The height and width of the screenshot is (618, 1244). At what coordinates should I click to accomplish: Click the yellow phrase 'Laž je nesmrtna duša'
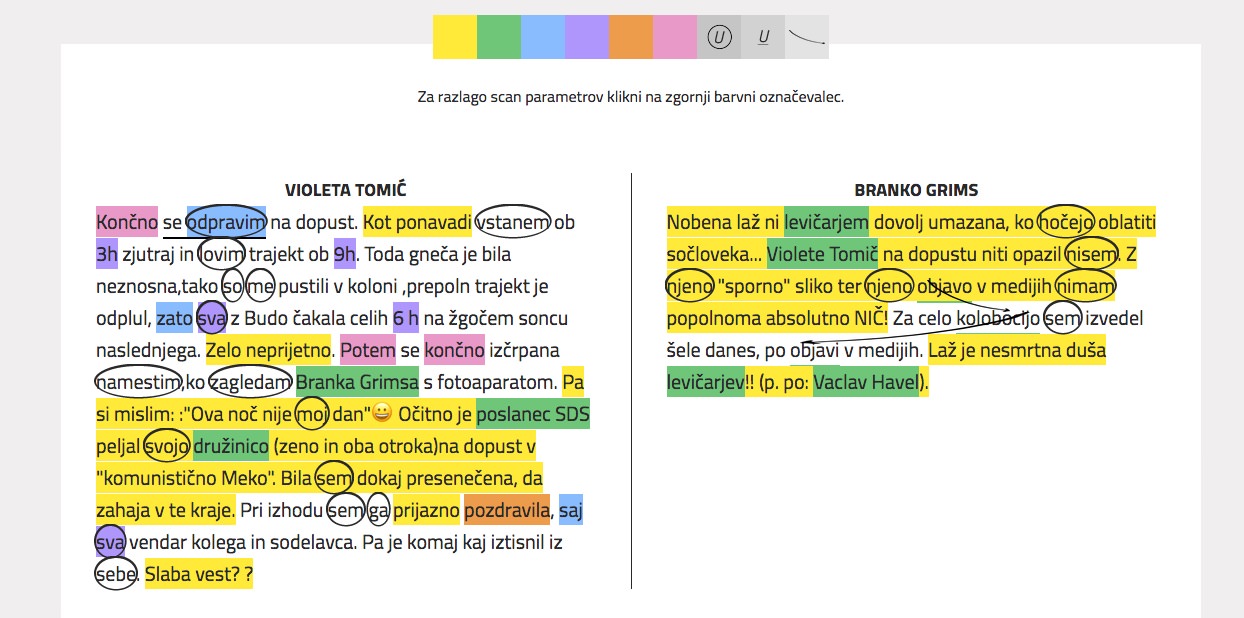click(1017, 351)
